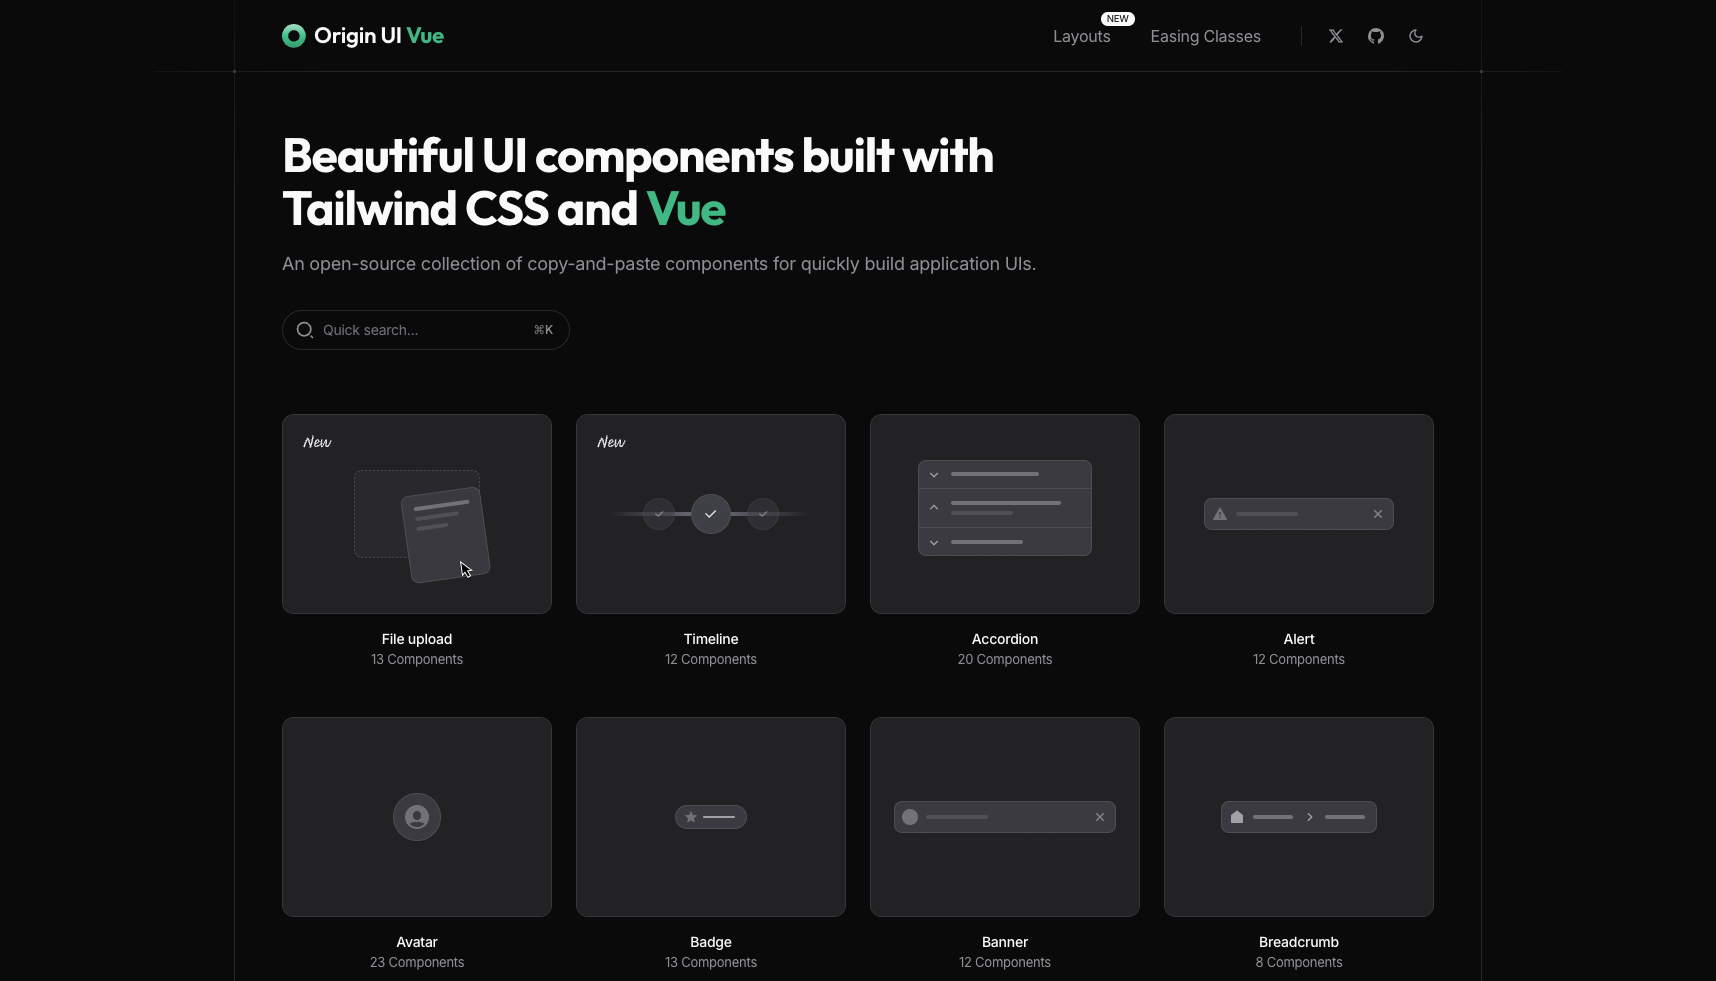Click the magnifier icon in the search bar

(304, 330)
